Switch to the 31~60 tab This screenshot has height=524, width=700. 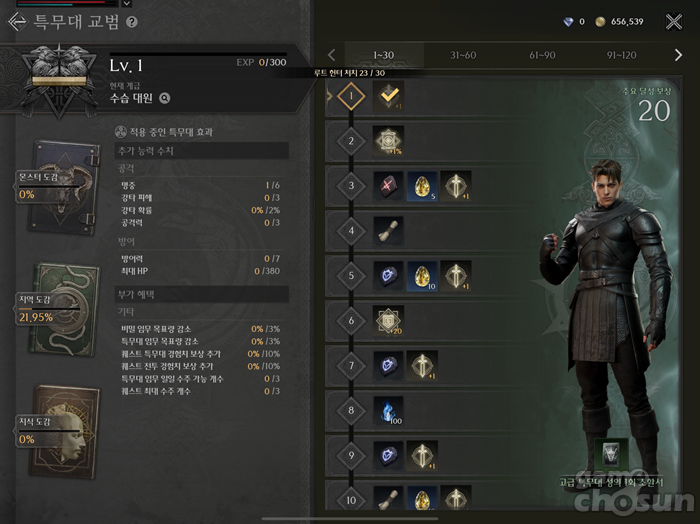coord(463,55)
